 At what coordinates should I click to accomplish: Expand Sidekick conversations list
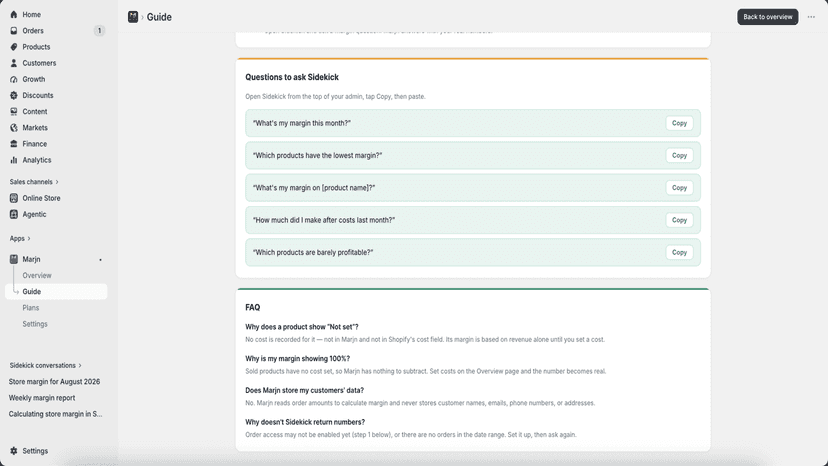45,365
